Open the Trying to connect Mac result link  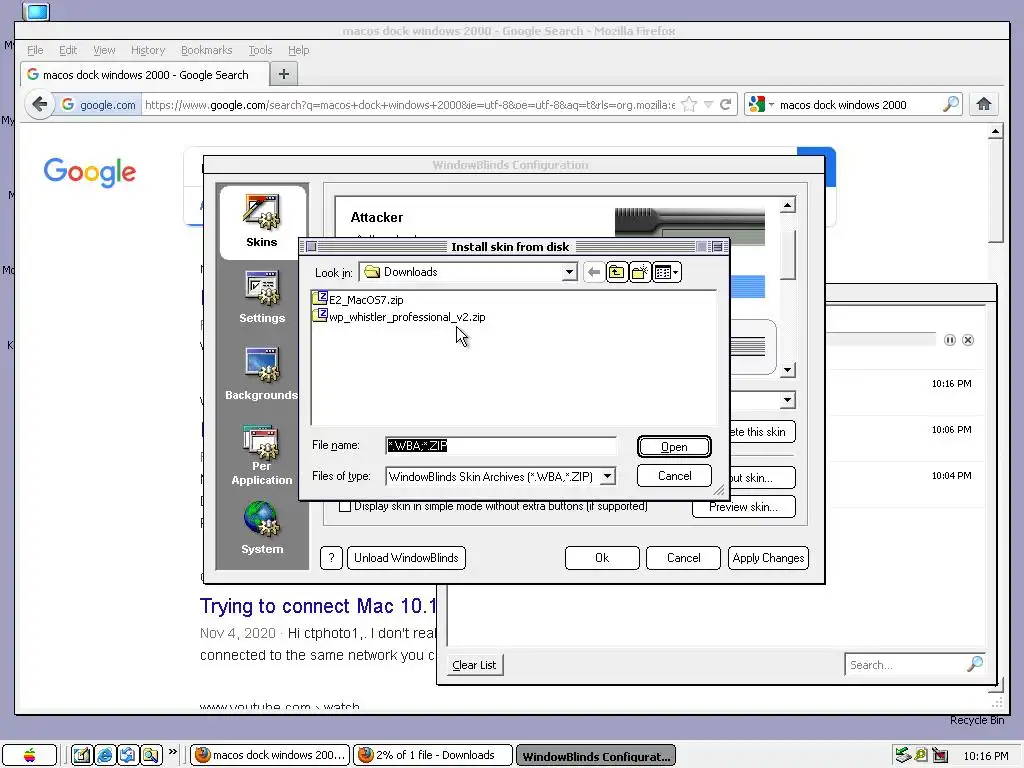(318, 606)
